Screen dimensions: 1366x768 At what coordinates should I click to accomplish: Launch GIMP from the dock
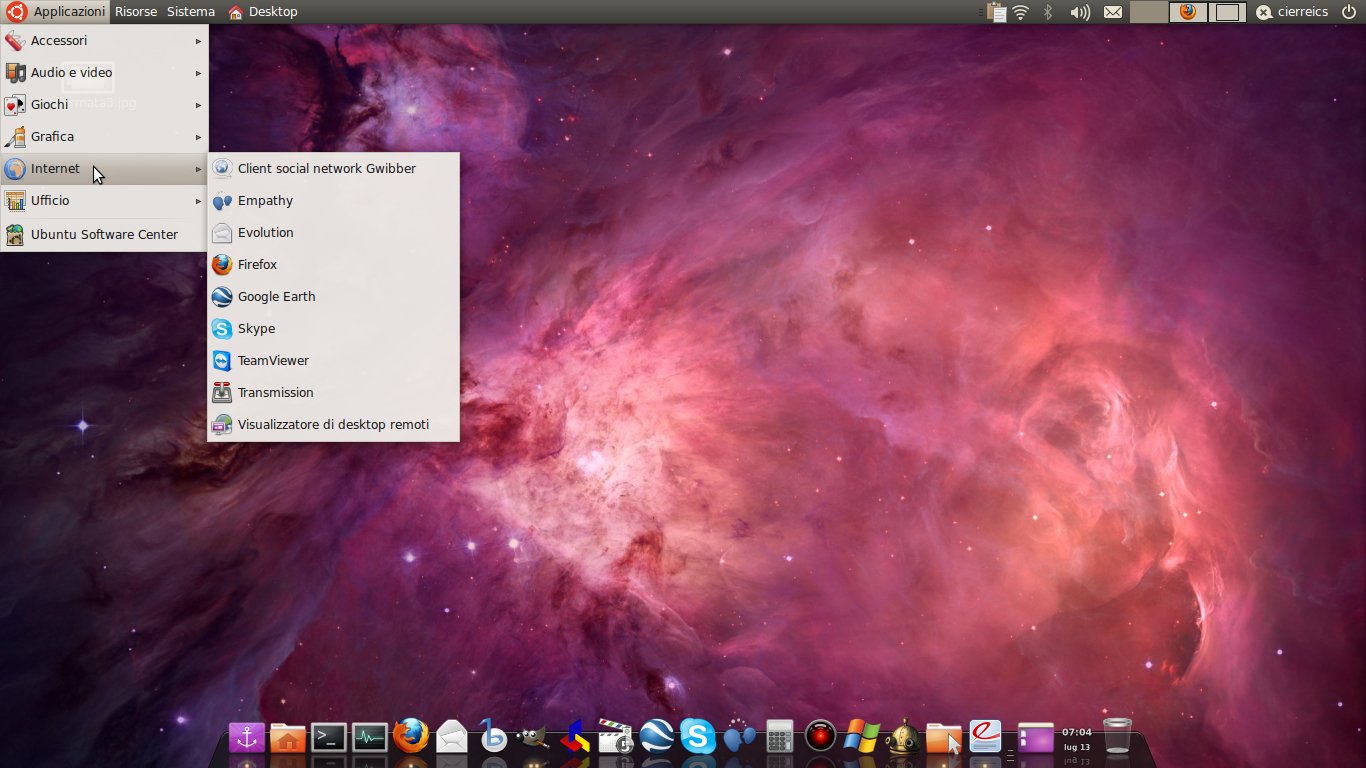(x=533, y=738)
